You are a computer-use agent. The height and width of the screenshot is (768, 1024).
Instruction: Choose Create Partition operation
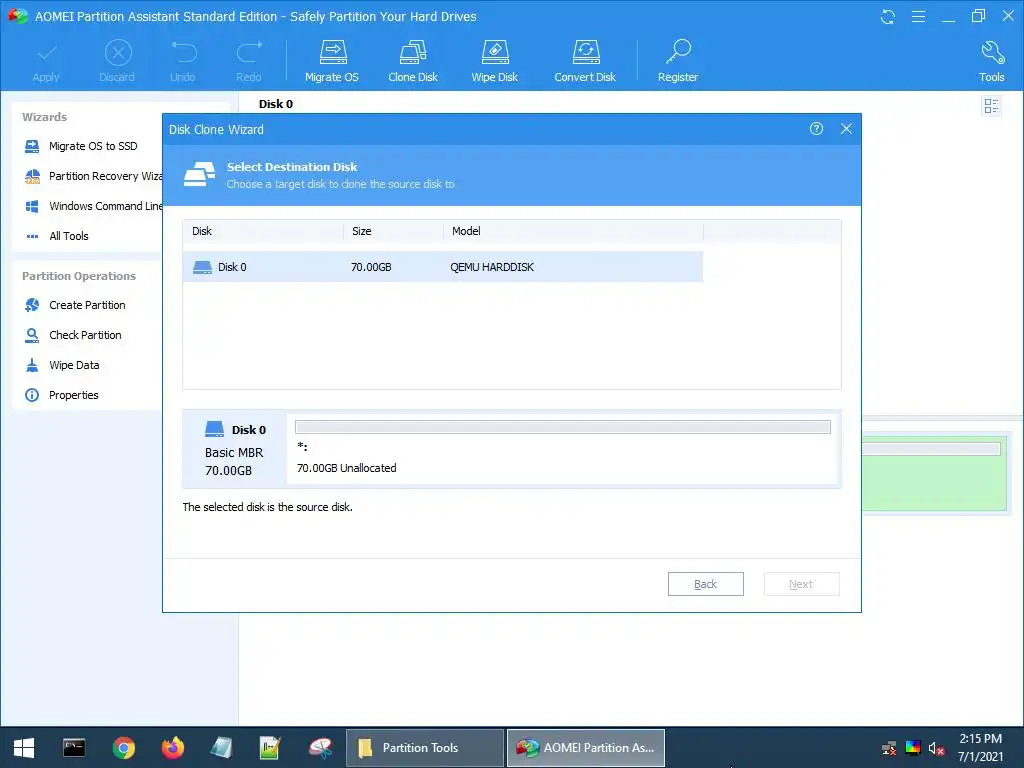tap(87, 305)
